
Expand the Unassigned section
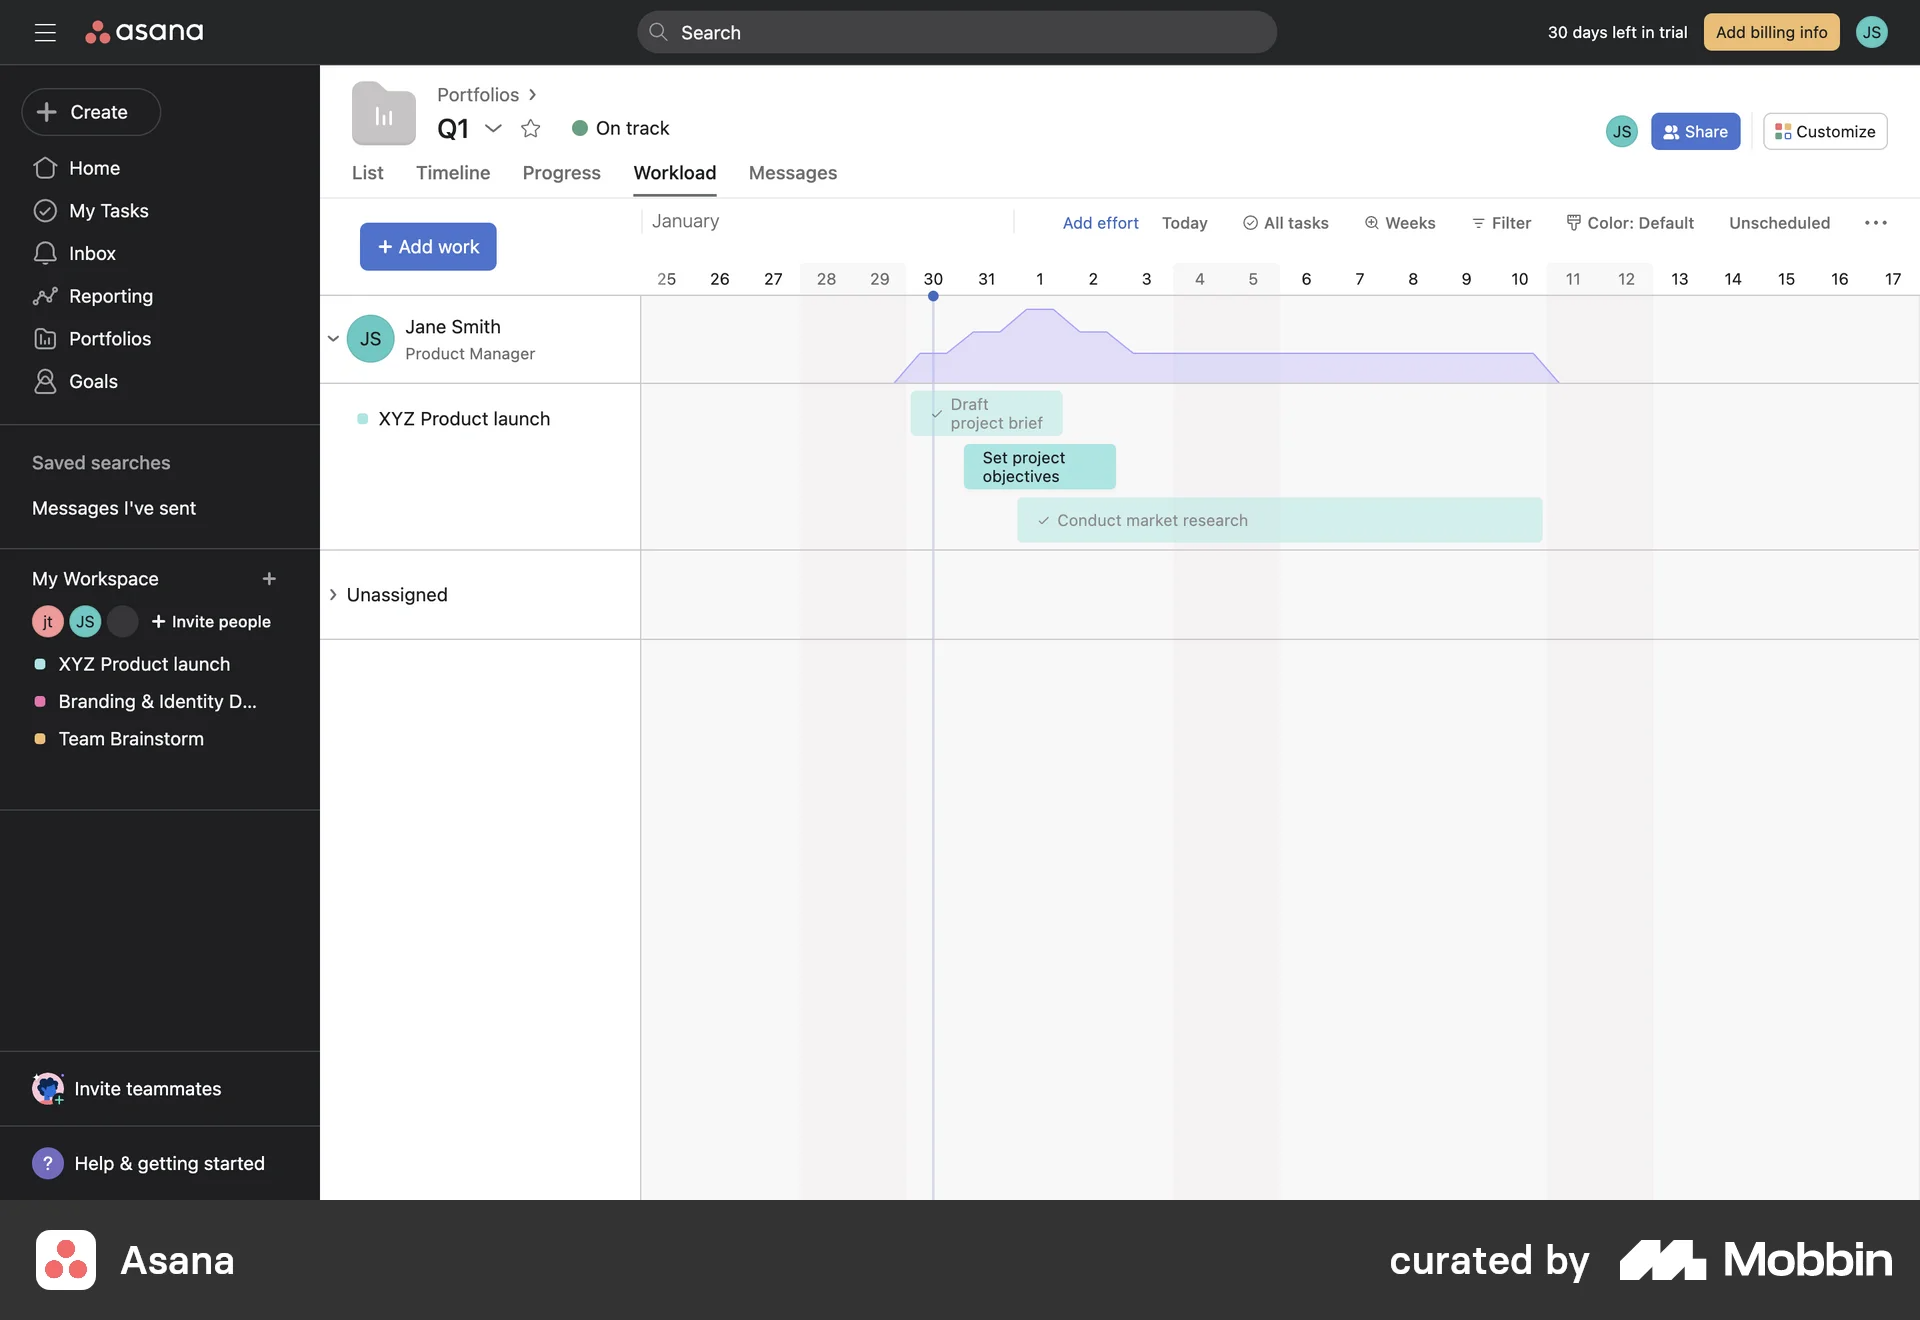pos(333,595)
